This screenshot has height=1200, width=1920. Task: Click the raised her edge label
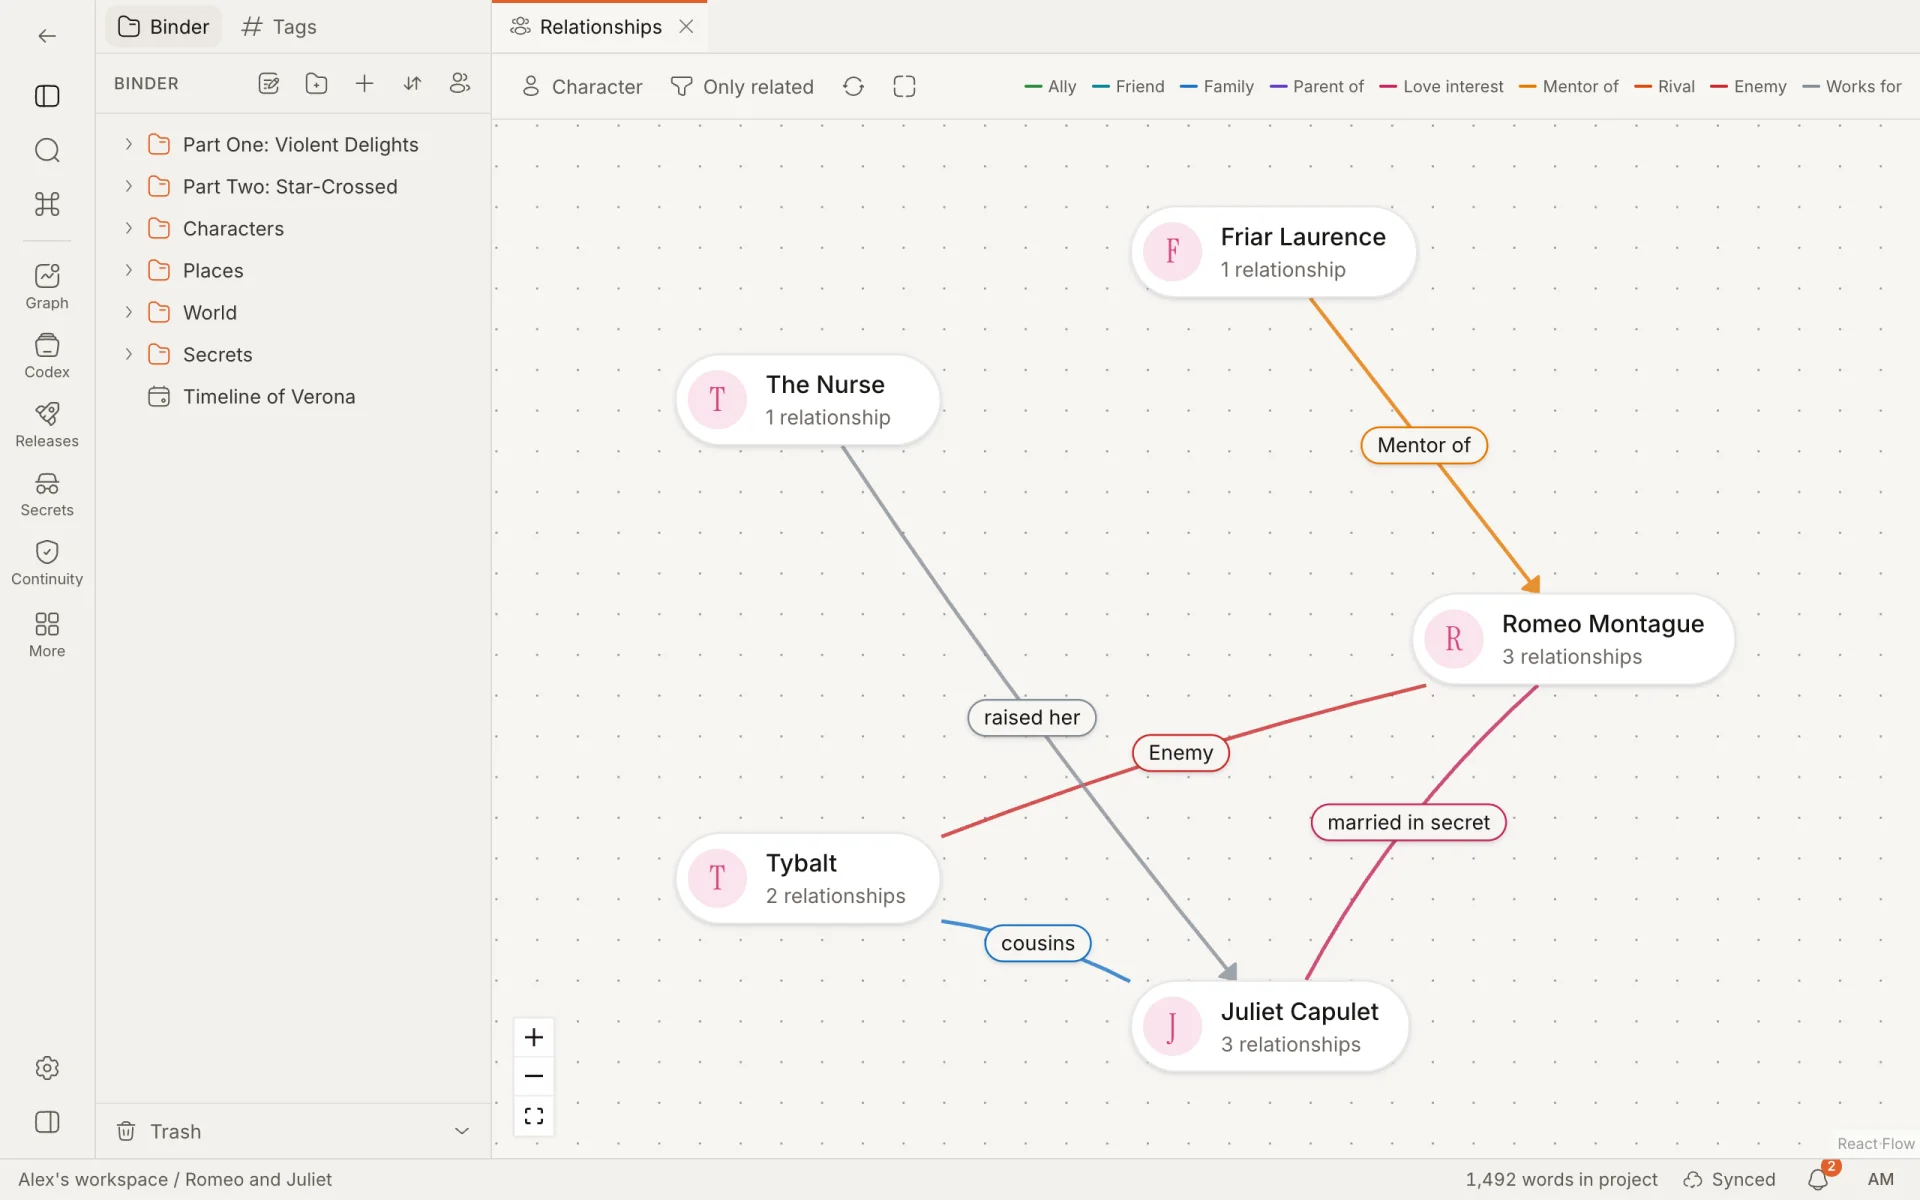coord(1031,718)
